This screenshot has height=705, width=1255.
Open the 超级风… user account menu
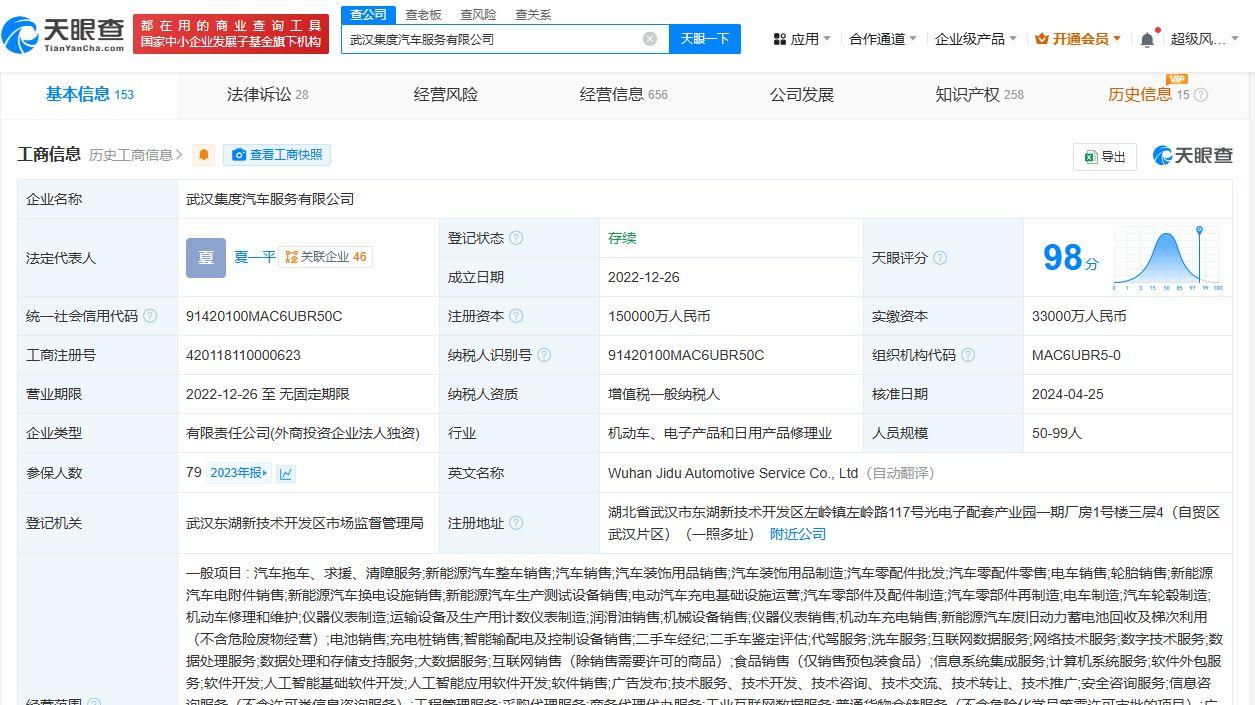click(1204, 39)
